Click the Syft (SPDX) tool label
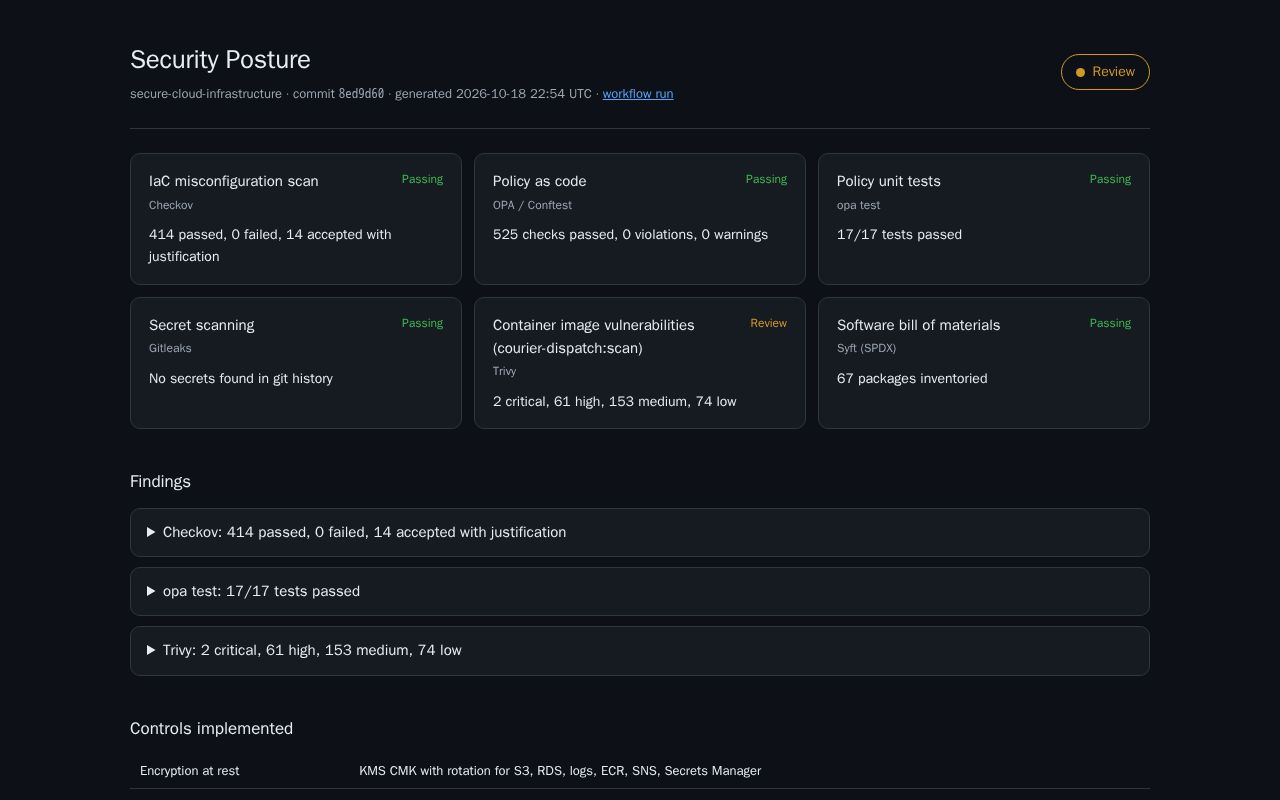 [x=867, y=348]
